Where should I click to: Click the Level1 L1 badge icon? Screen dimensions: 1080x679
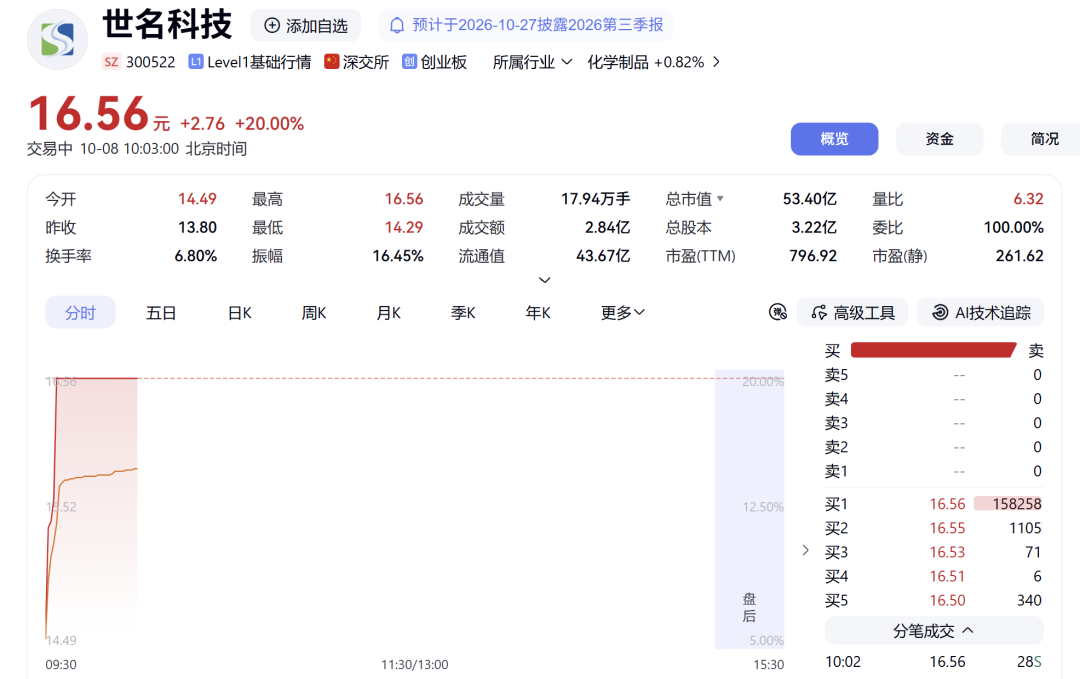coord(196,62)
